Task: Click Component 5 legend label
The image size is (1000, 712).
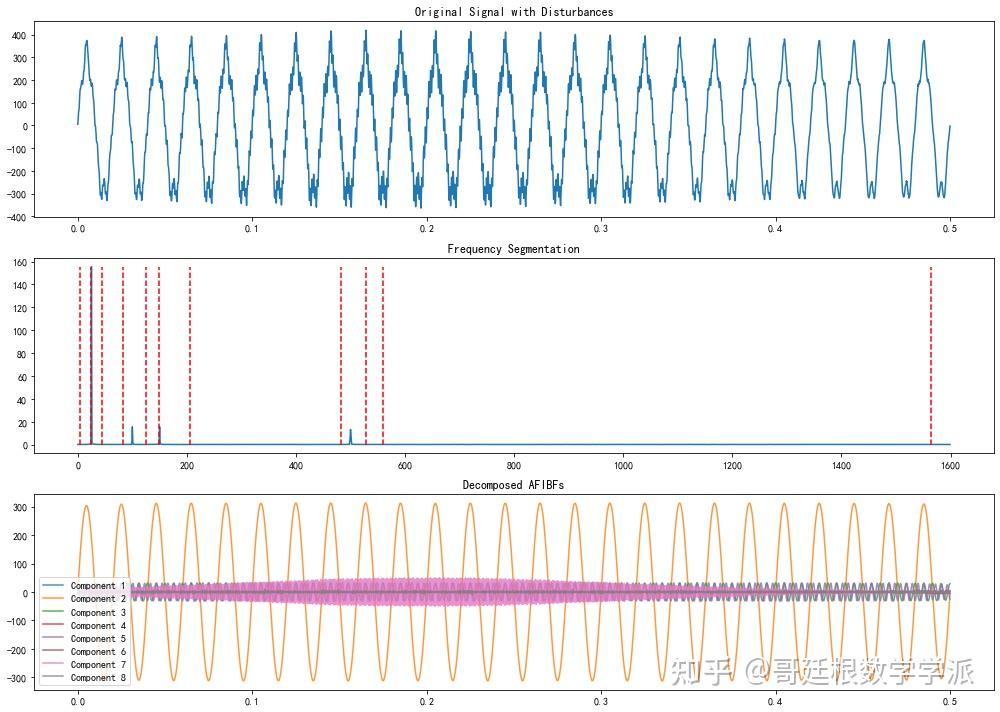Action: click(98, 639)
